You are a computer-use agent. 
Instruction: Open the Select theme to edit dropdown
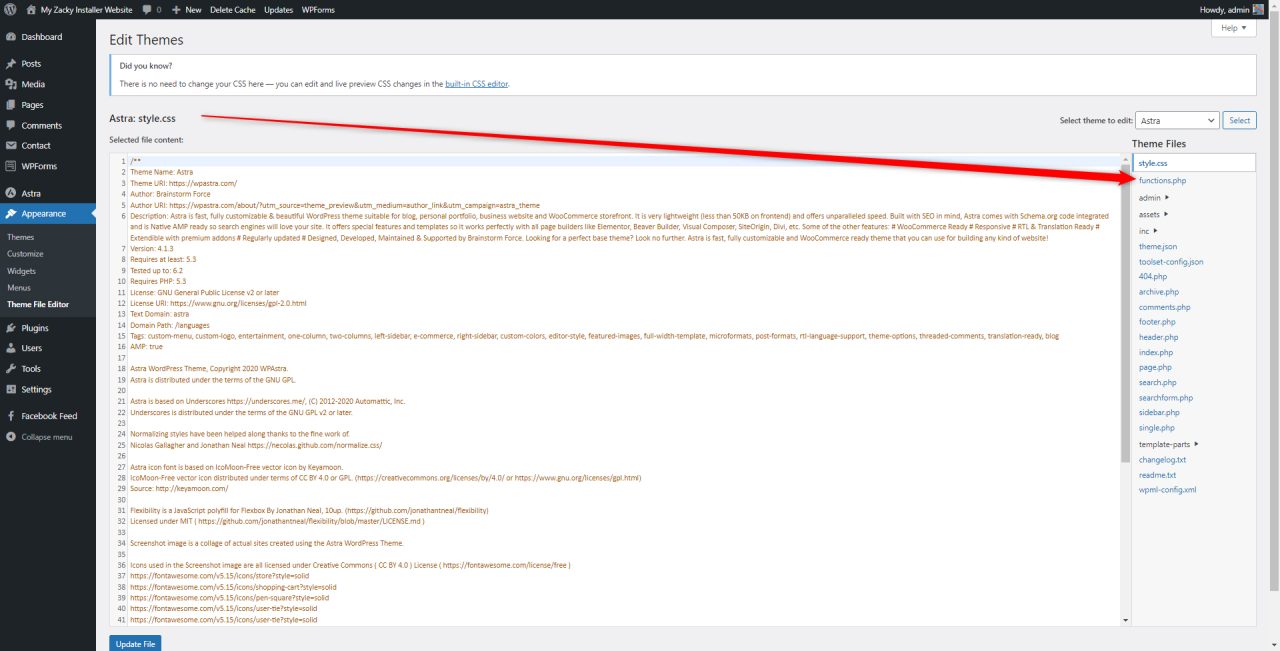(1177, 119)
